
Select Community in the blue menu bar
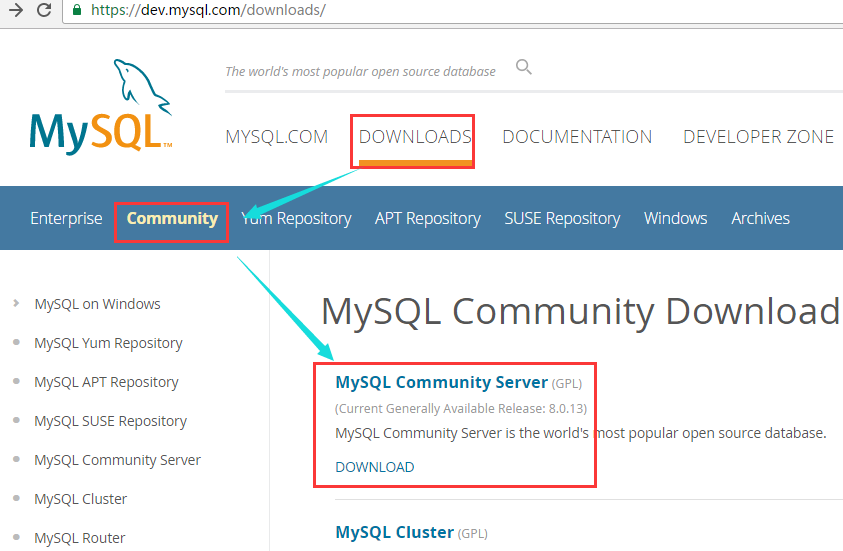tap(172, 218)
